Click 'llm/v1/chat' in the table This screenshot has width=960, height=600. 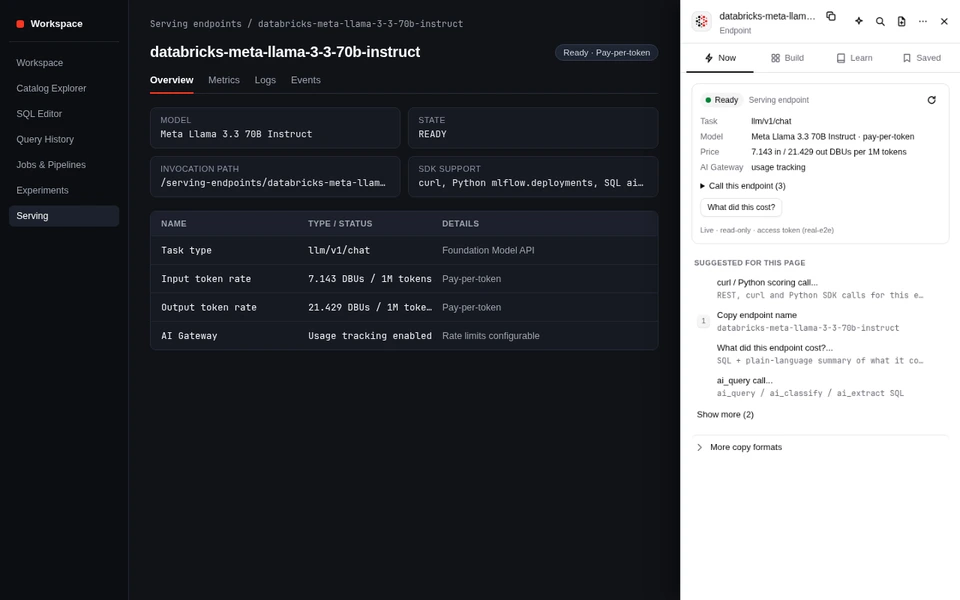(x=339, y=250)
